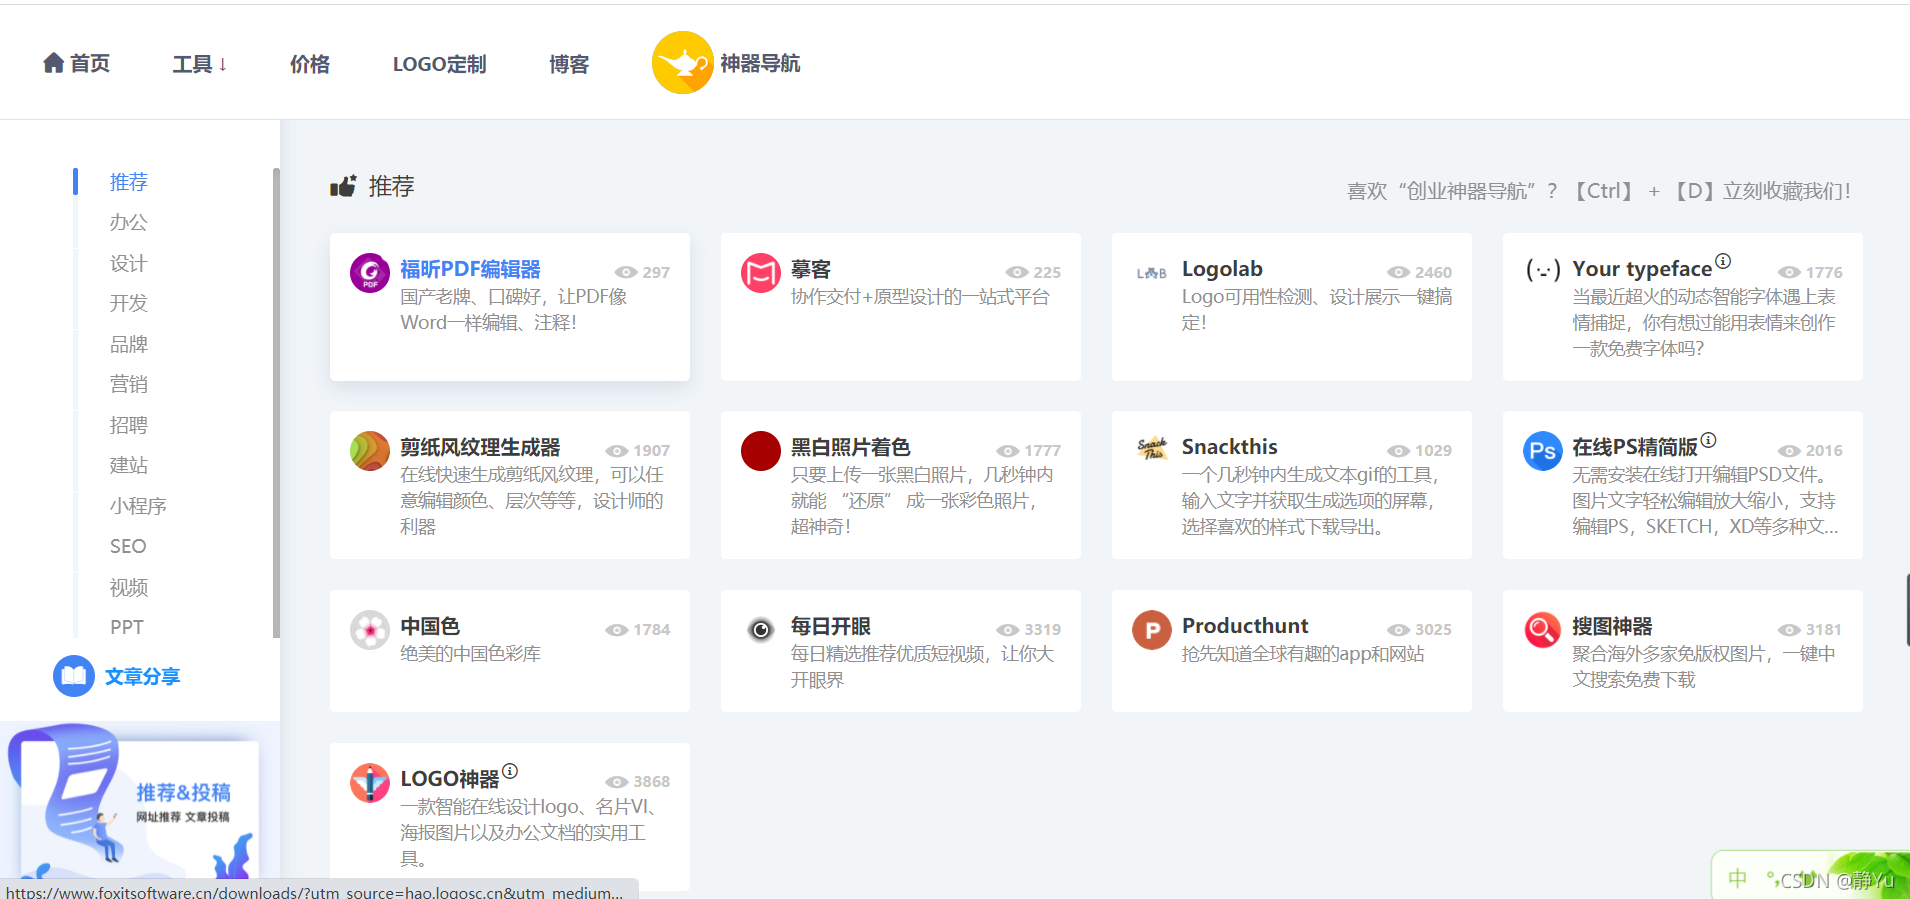1910x899 pixels.
Task: Click the info circle next to Your typeface
Action: pos(1723,262)
